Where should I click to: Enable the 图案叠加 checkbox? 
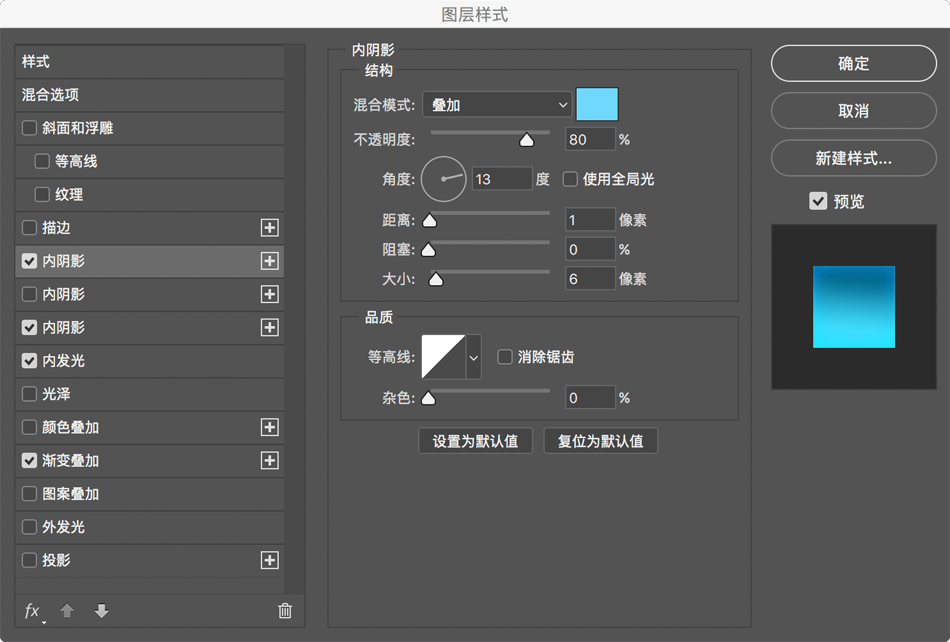click(x=29, y=494)
